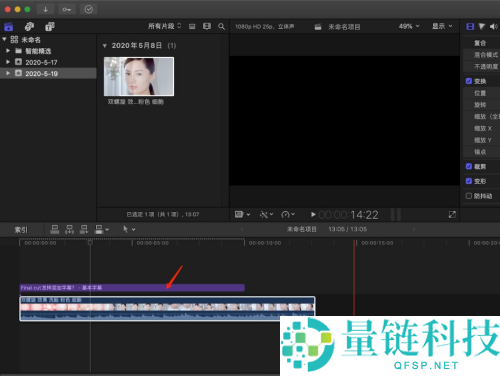This screenshot has width=500, height=376.
Task: Click the 混合模式 blend mode row
Action: click(x=482, y=55)
